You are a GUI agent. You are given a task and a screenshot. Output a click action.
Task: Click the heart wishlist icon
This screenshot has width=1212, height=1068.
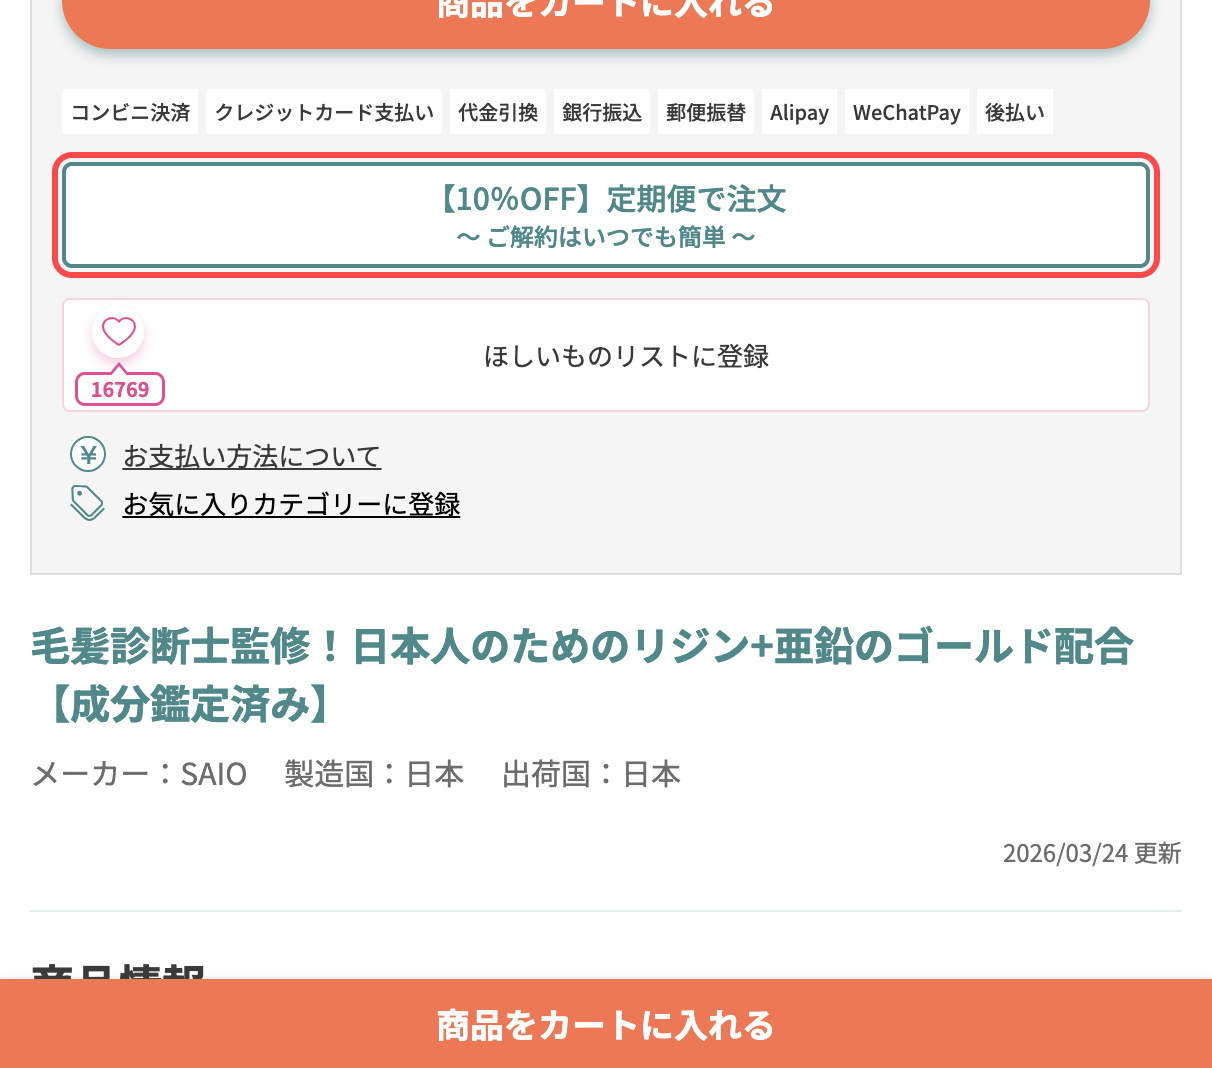click(118, 331)
